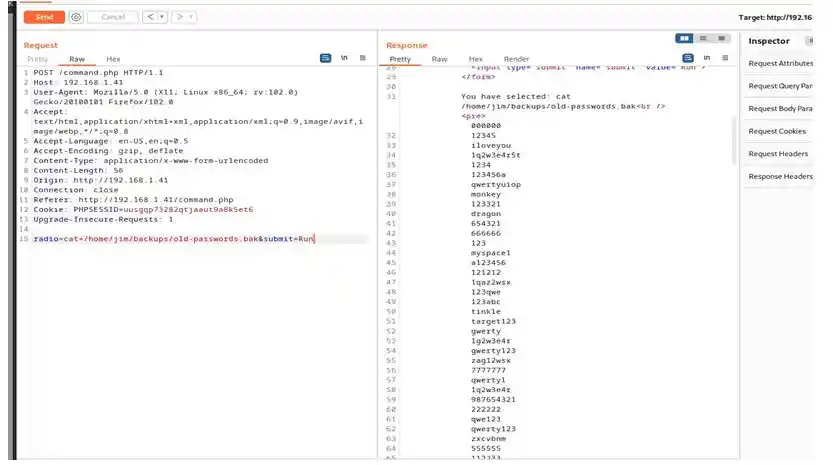Show non-printable characters in request

pos(344,59)
